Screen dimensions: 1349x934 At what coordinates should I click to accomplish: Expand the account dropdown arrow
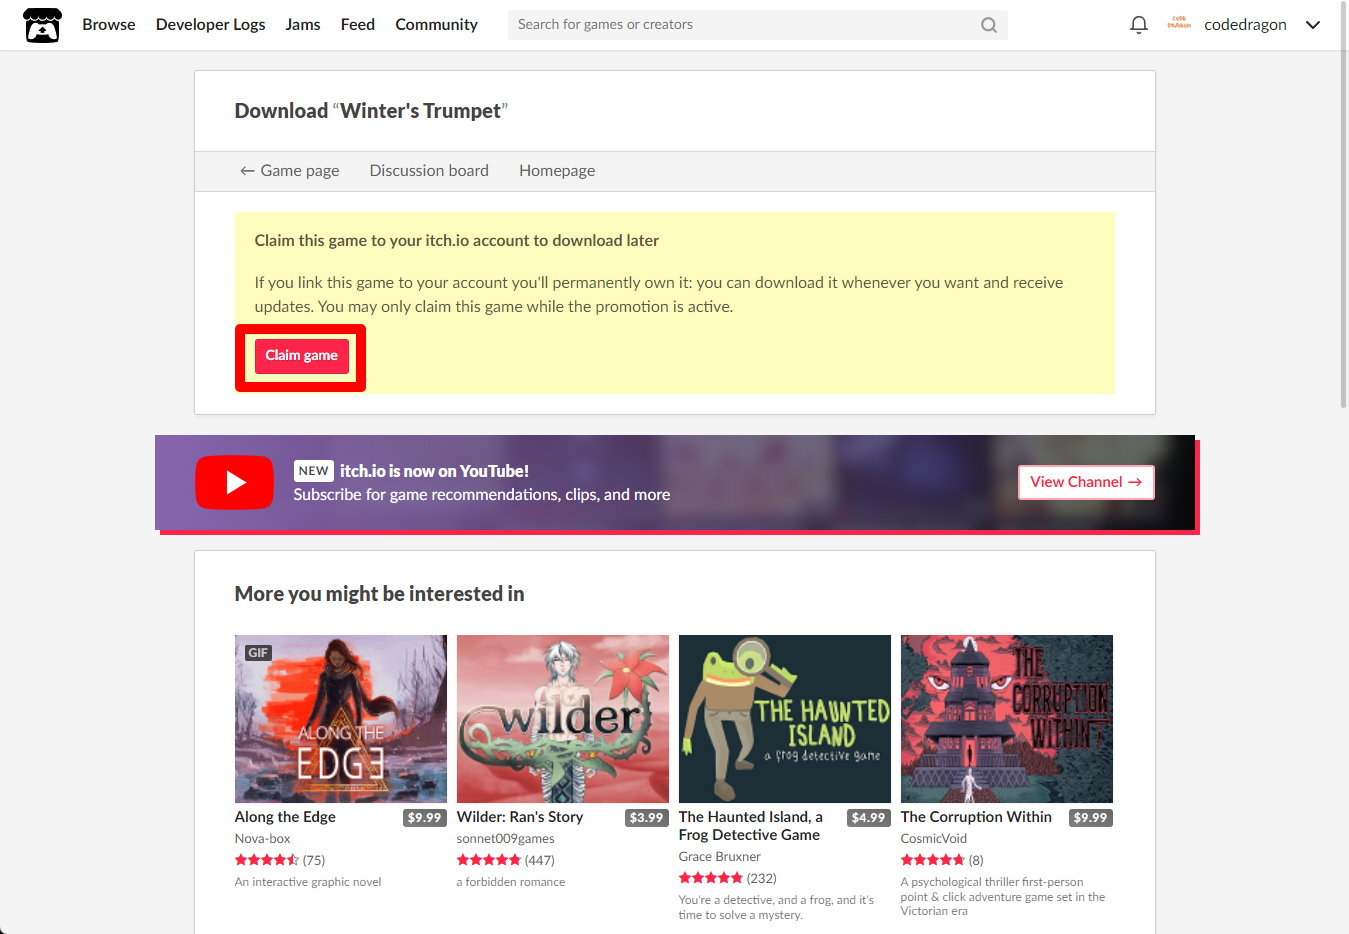(x=1313, y=25)
